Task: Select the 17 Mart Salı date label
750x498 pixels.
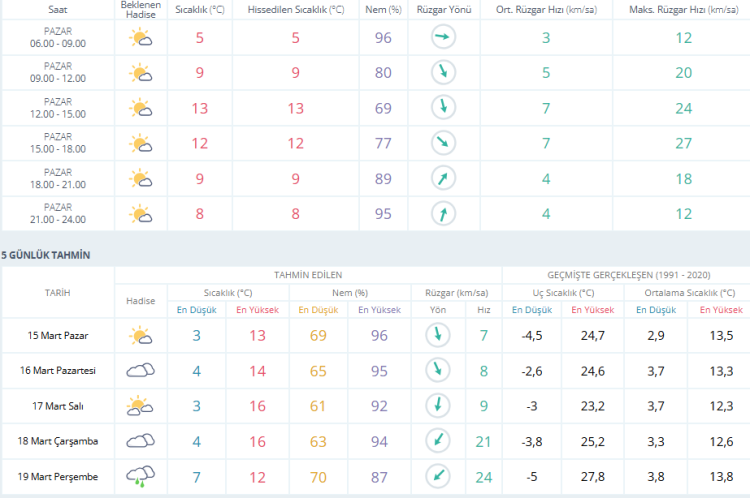Action: (x=57, y=405)
